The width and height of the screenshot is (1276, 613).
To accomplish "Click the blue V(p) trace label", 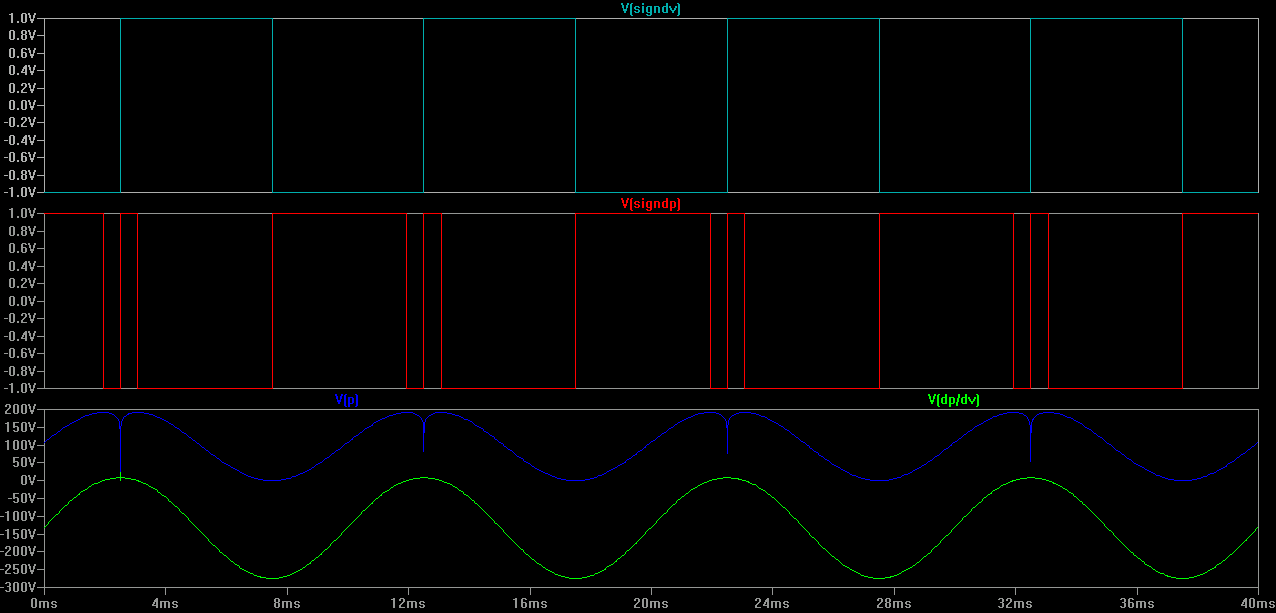I will (x=346, y=400).
